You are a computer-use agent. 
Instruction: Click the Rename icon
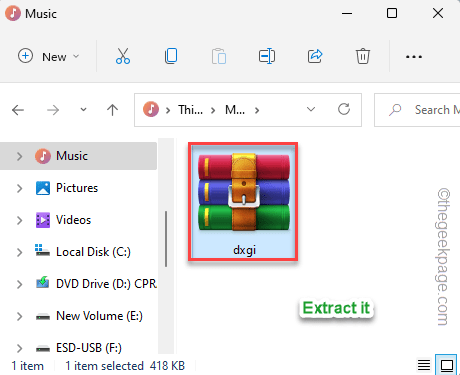click(267, 56)
